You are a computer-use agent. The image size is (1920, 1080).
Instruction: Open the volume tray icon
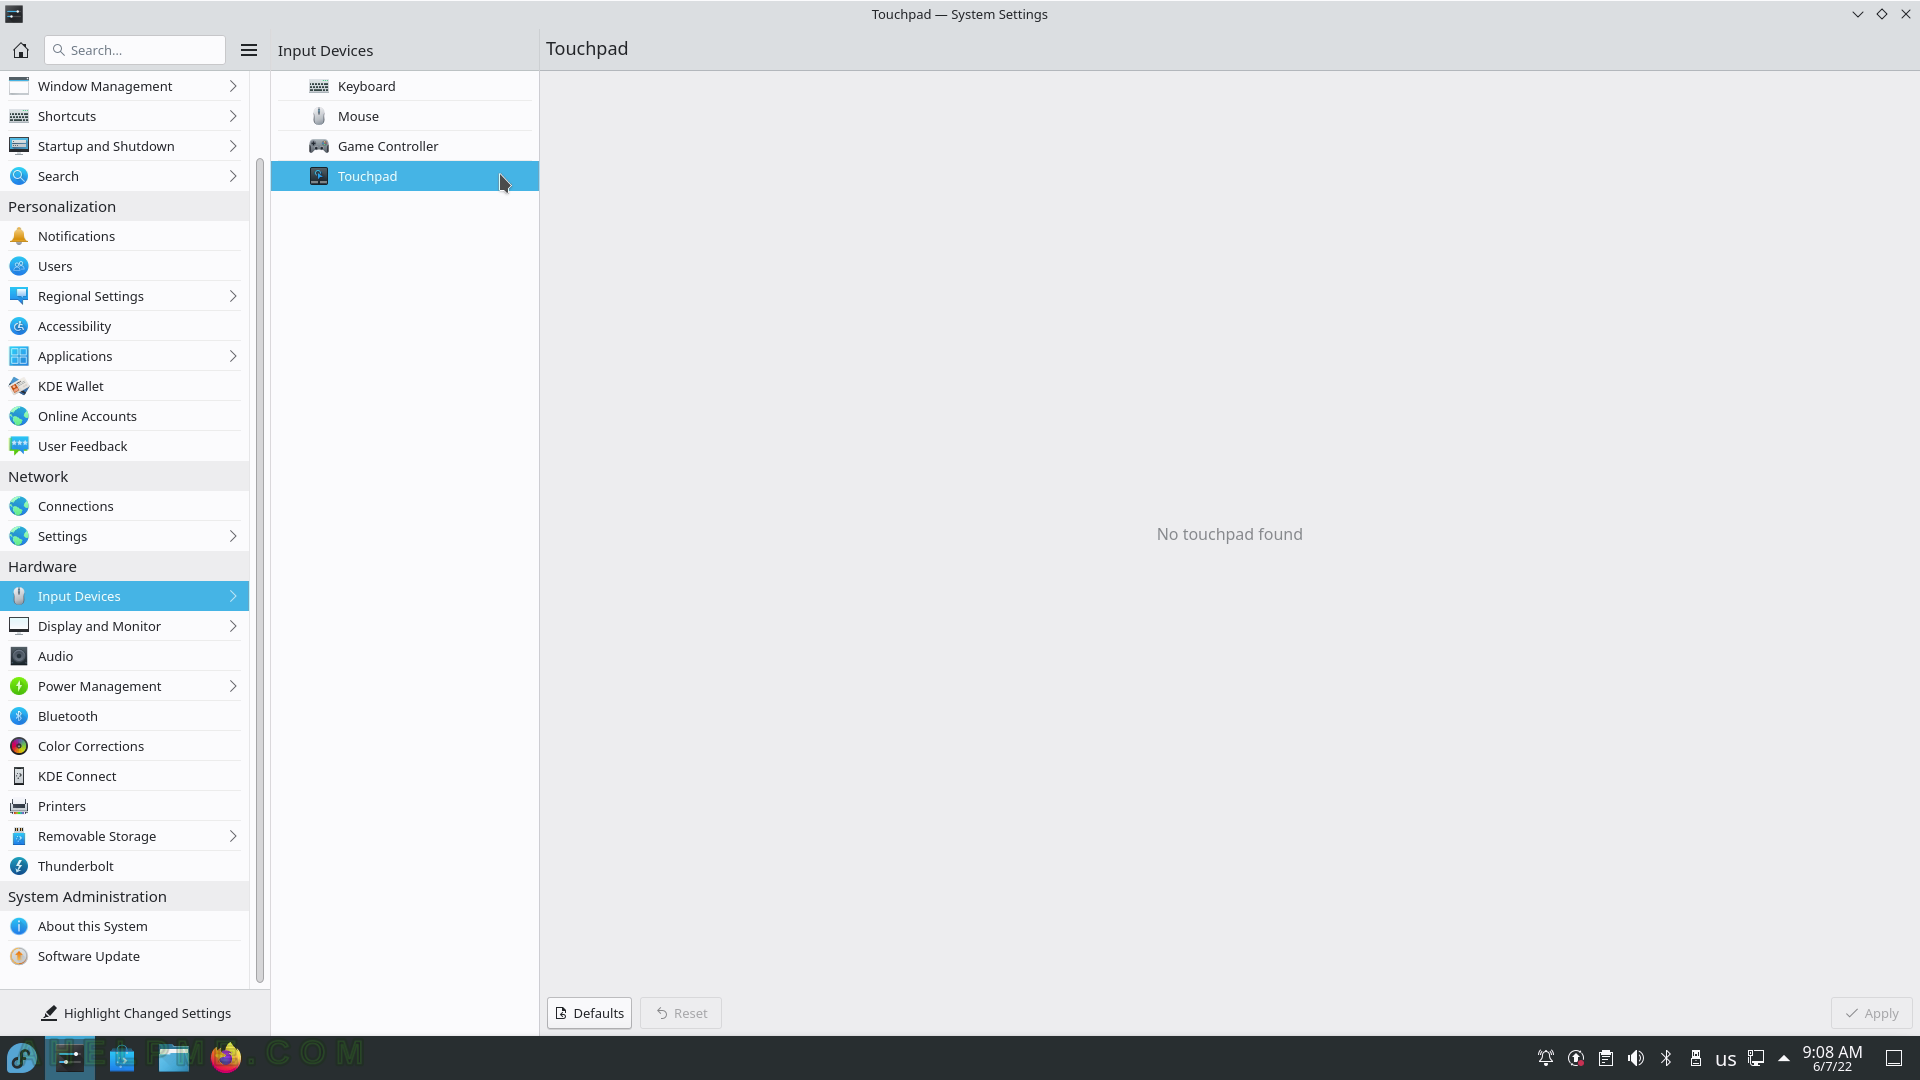coord(1636,1058)
